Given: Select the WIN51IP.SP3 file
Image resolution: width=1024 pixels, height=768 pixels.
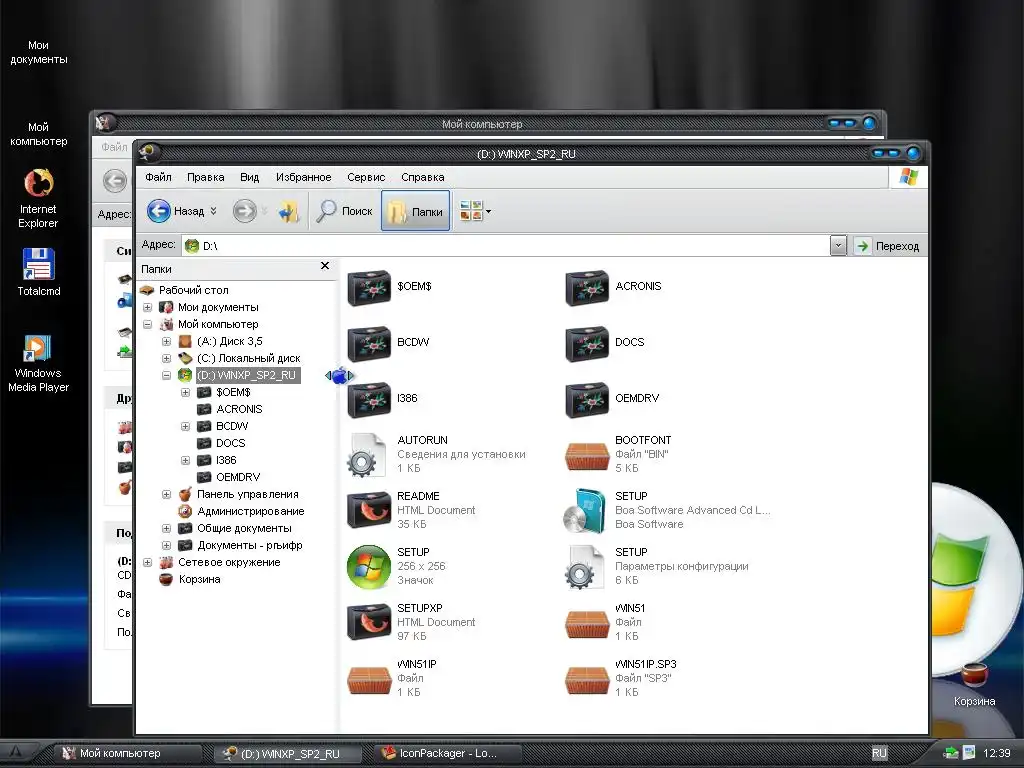Looking at the screenshot, I should point(620,678).
